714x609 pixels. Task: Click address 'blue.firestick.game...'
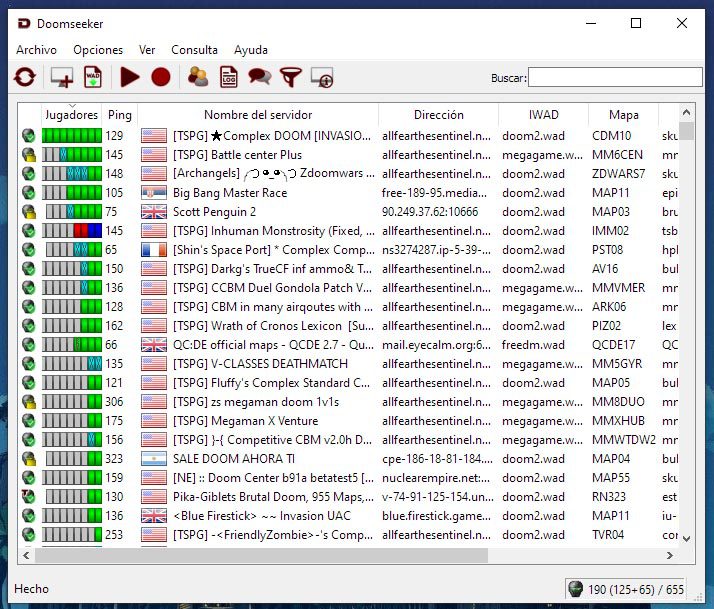pos(436,516)
